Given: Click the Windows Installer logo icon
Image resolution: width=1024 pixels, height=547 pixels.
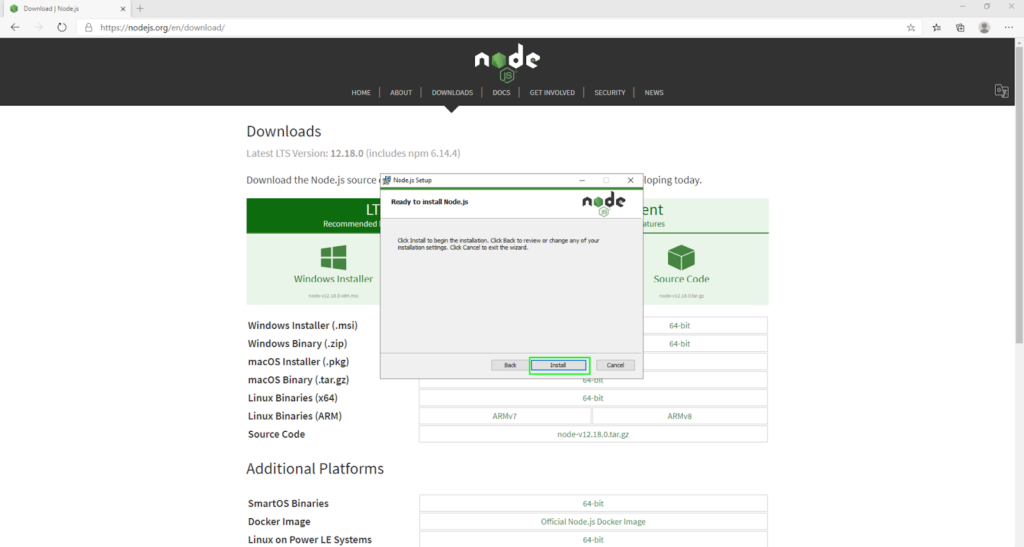Looking at the screenshot, I should click(333, 257).
